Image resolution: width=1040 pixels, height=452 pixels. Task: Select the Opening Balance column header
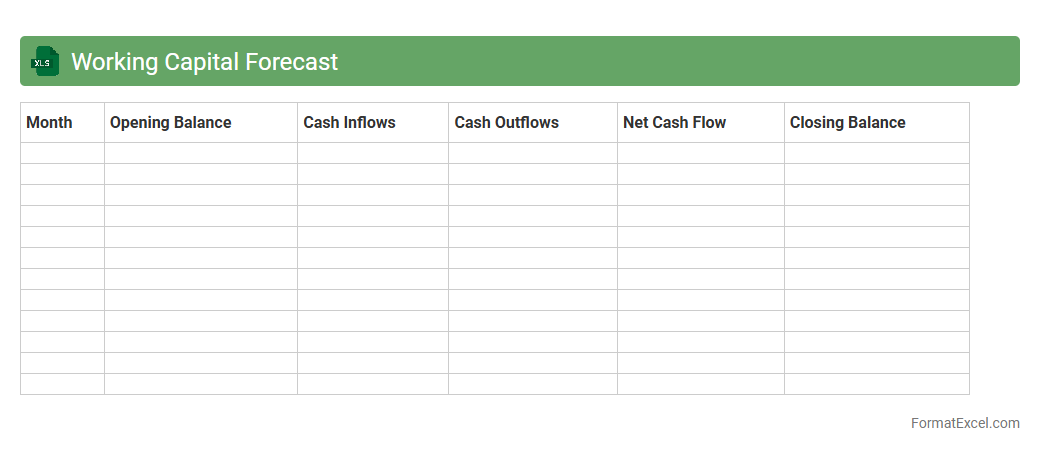(170, 123)
